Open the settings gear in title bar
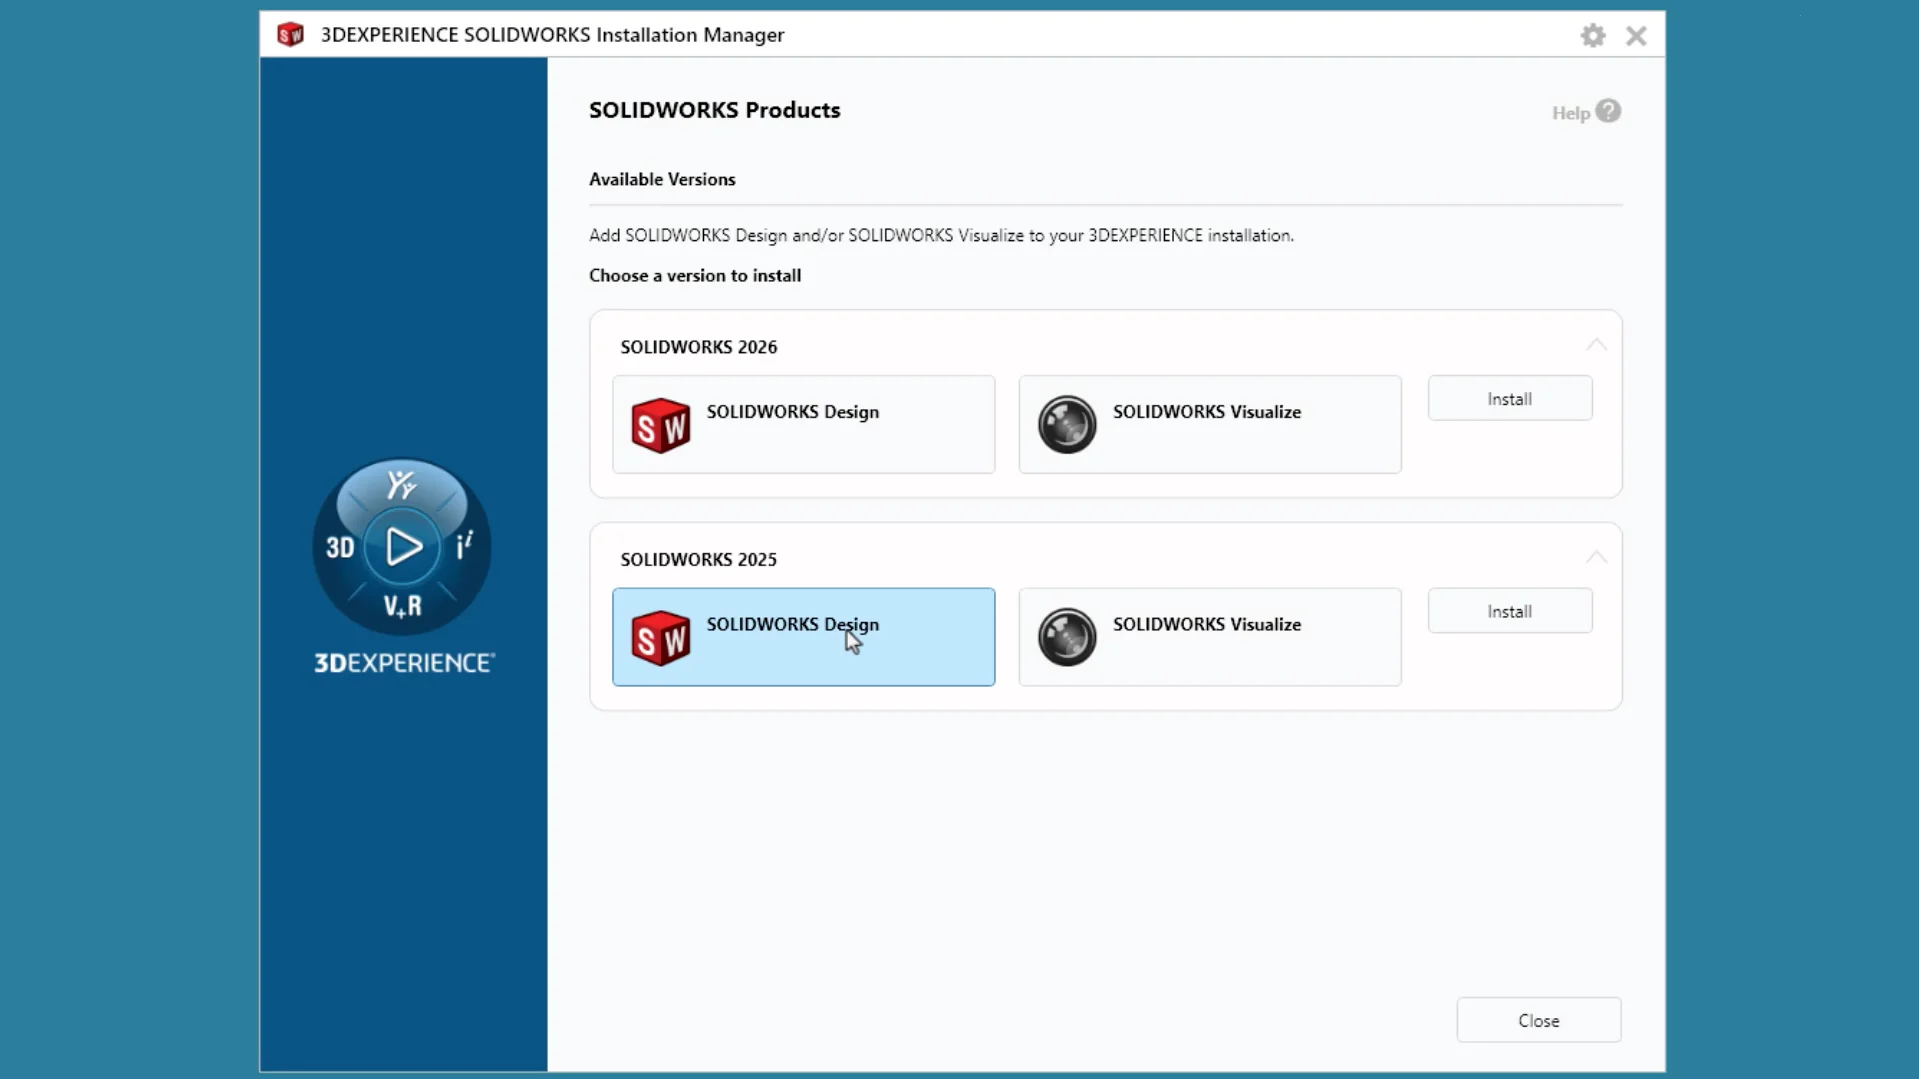 point(1593,36)
